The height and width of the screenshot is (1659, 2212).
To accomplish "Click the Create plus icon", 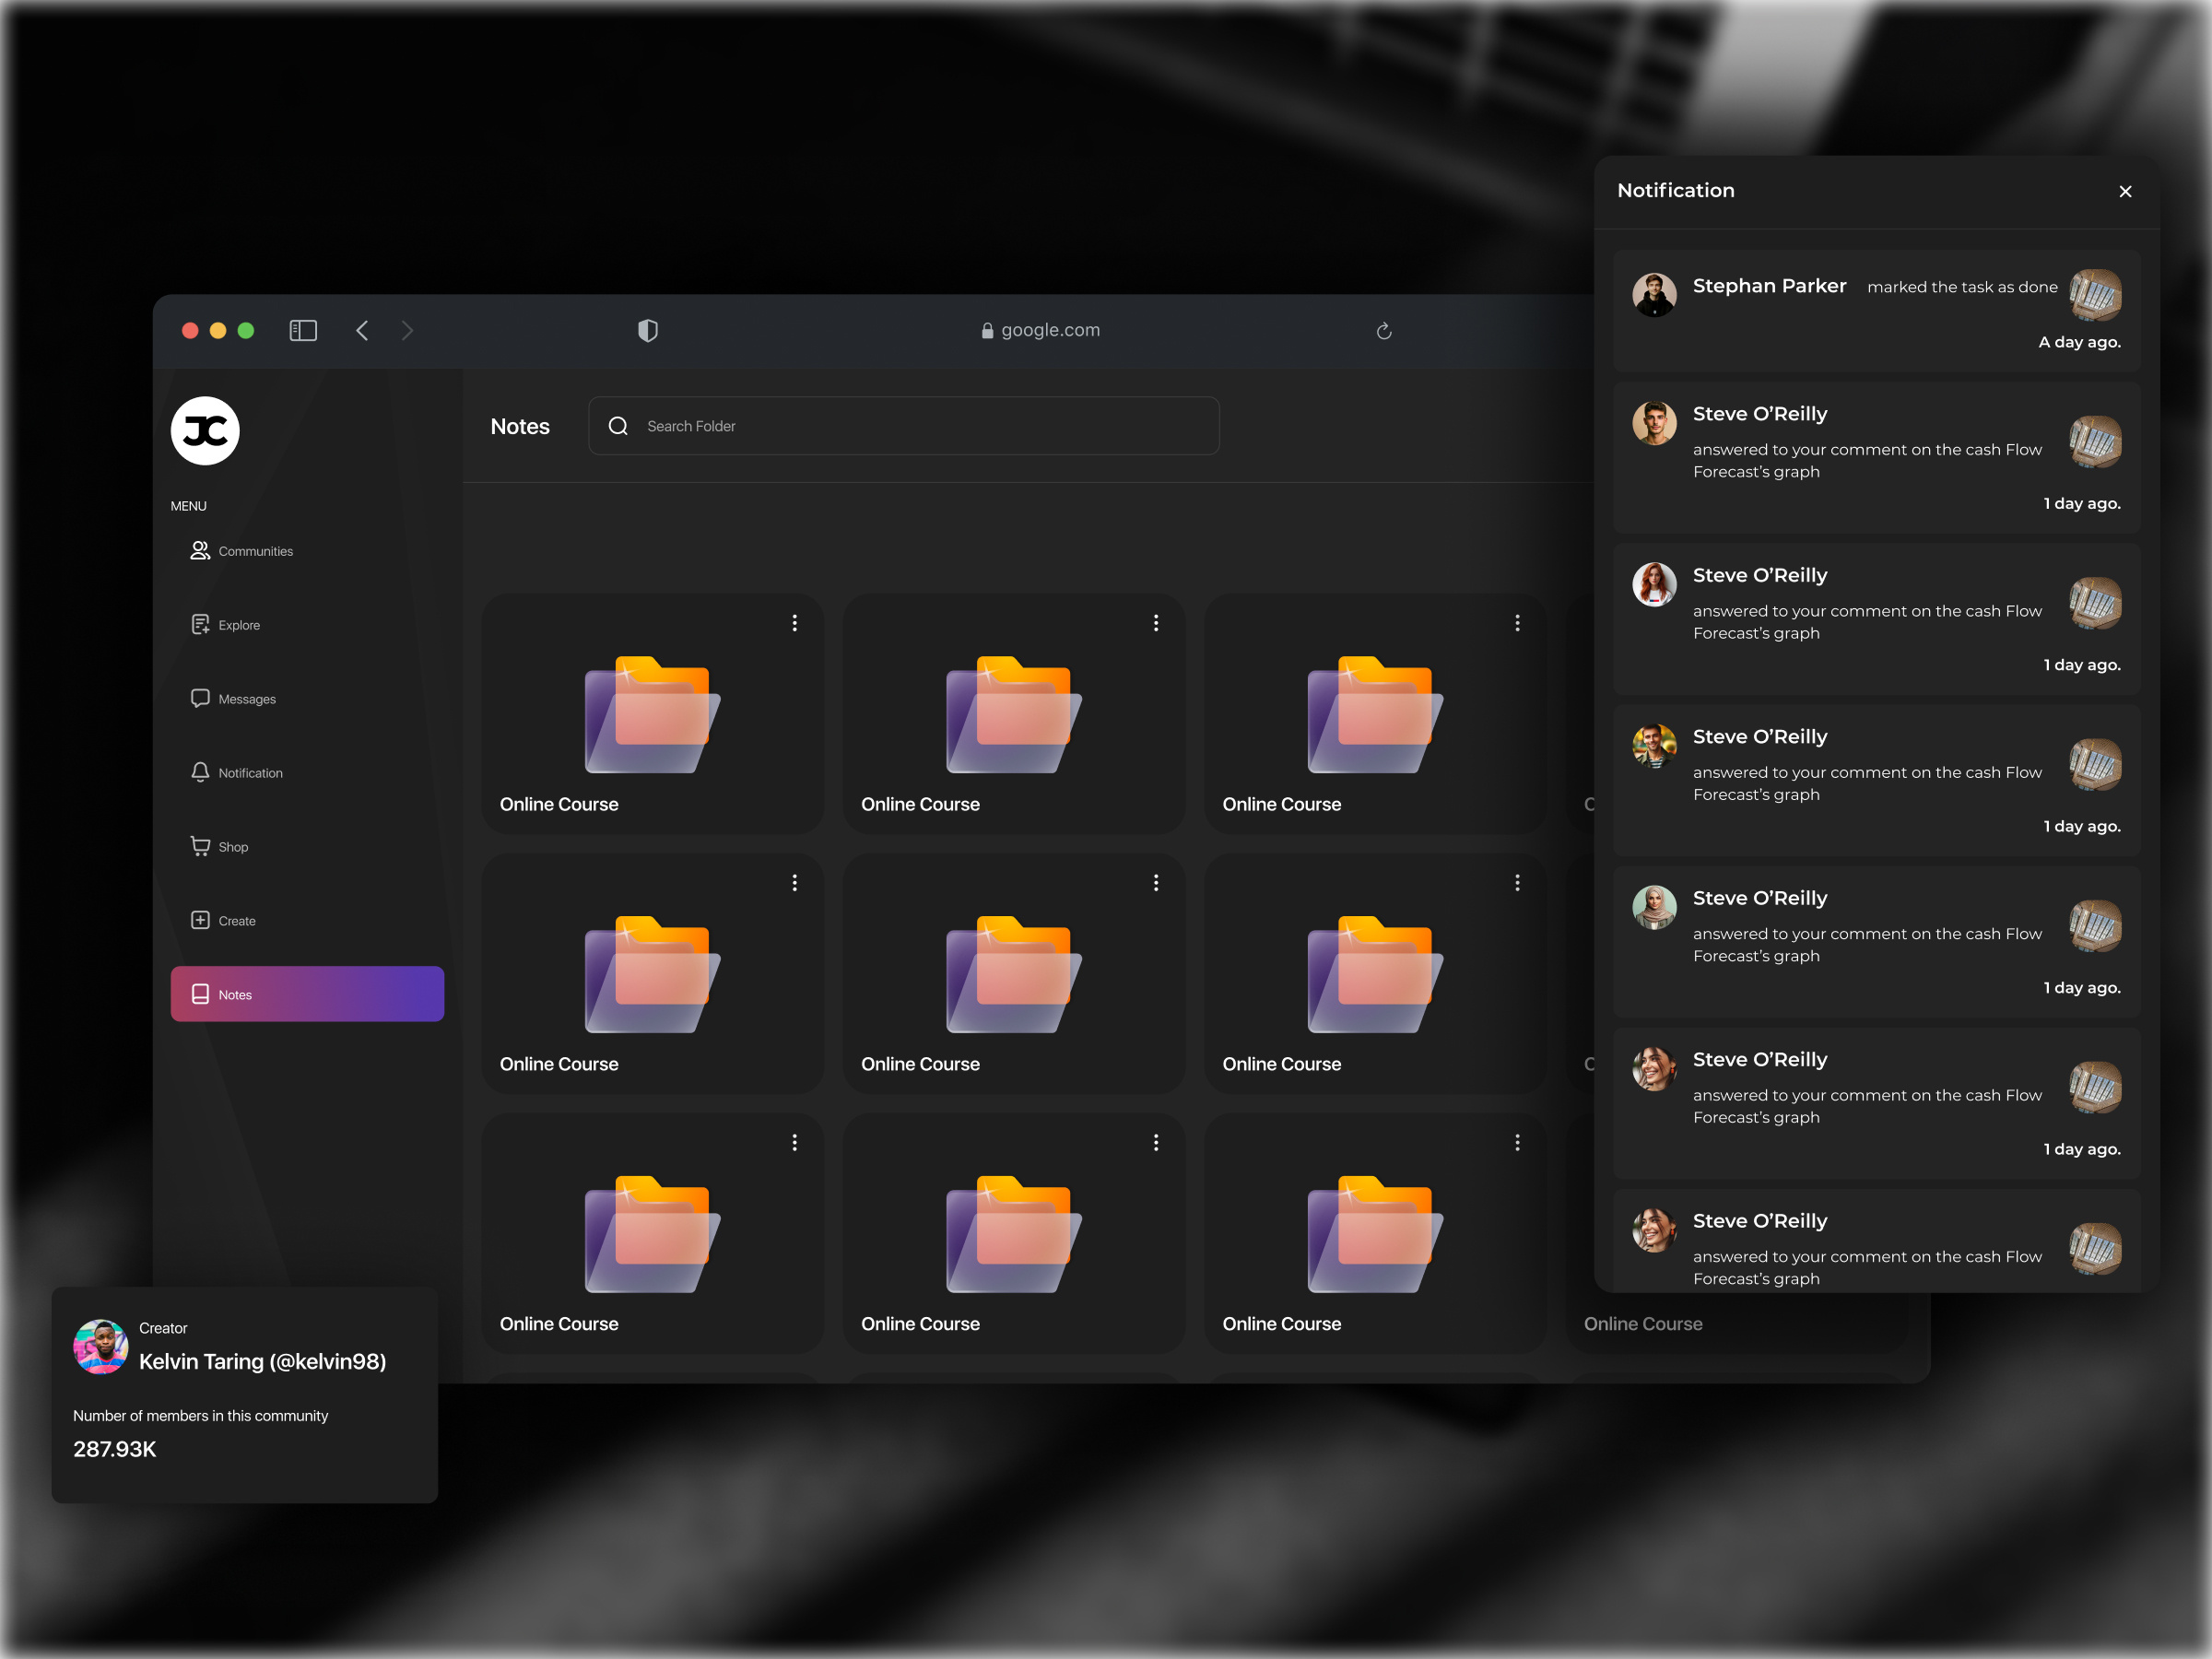I will pos(200,920).
